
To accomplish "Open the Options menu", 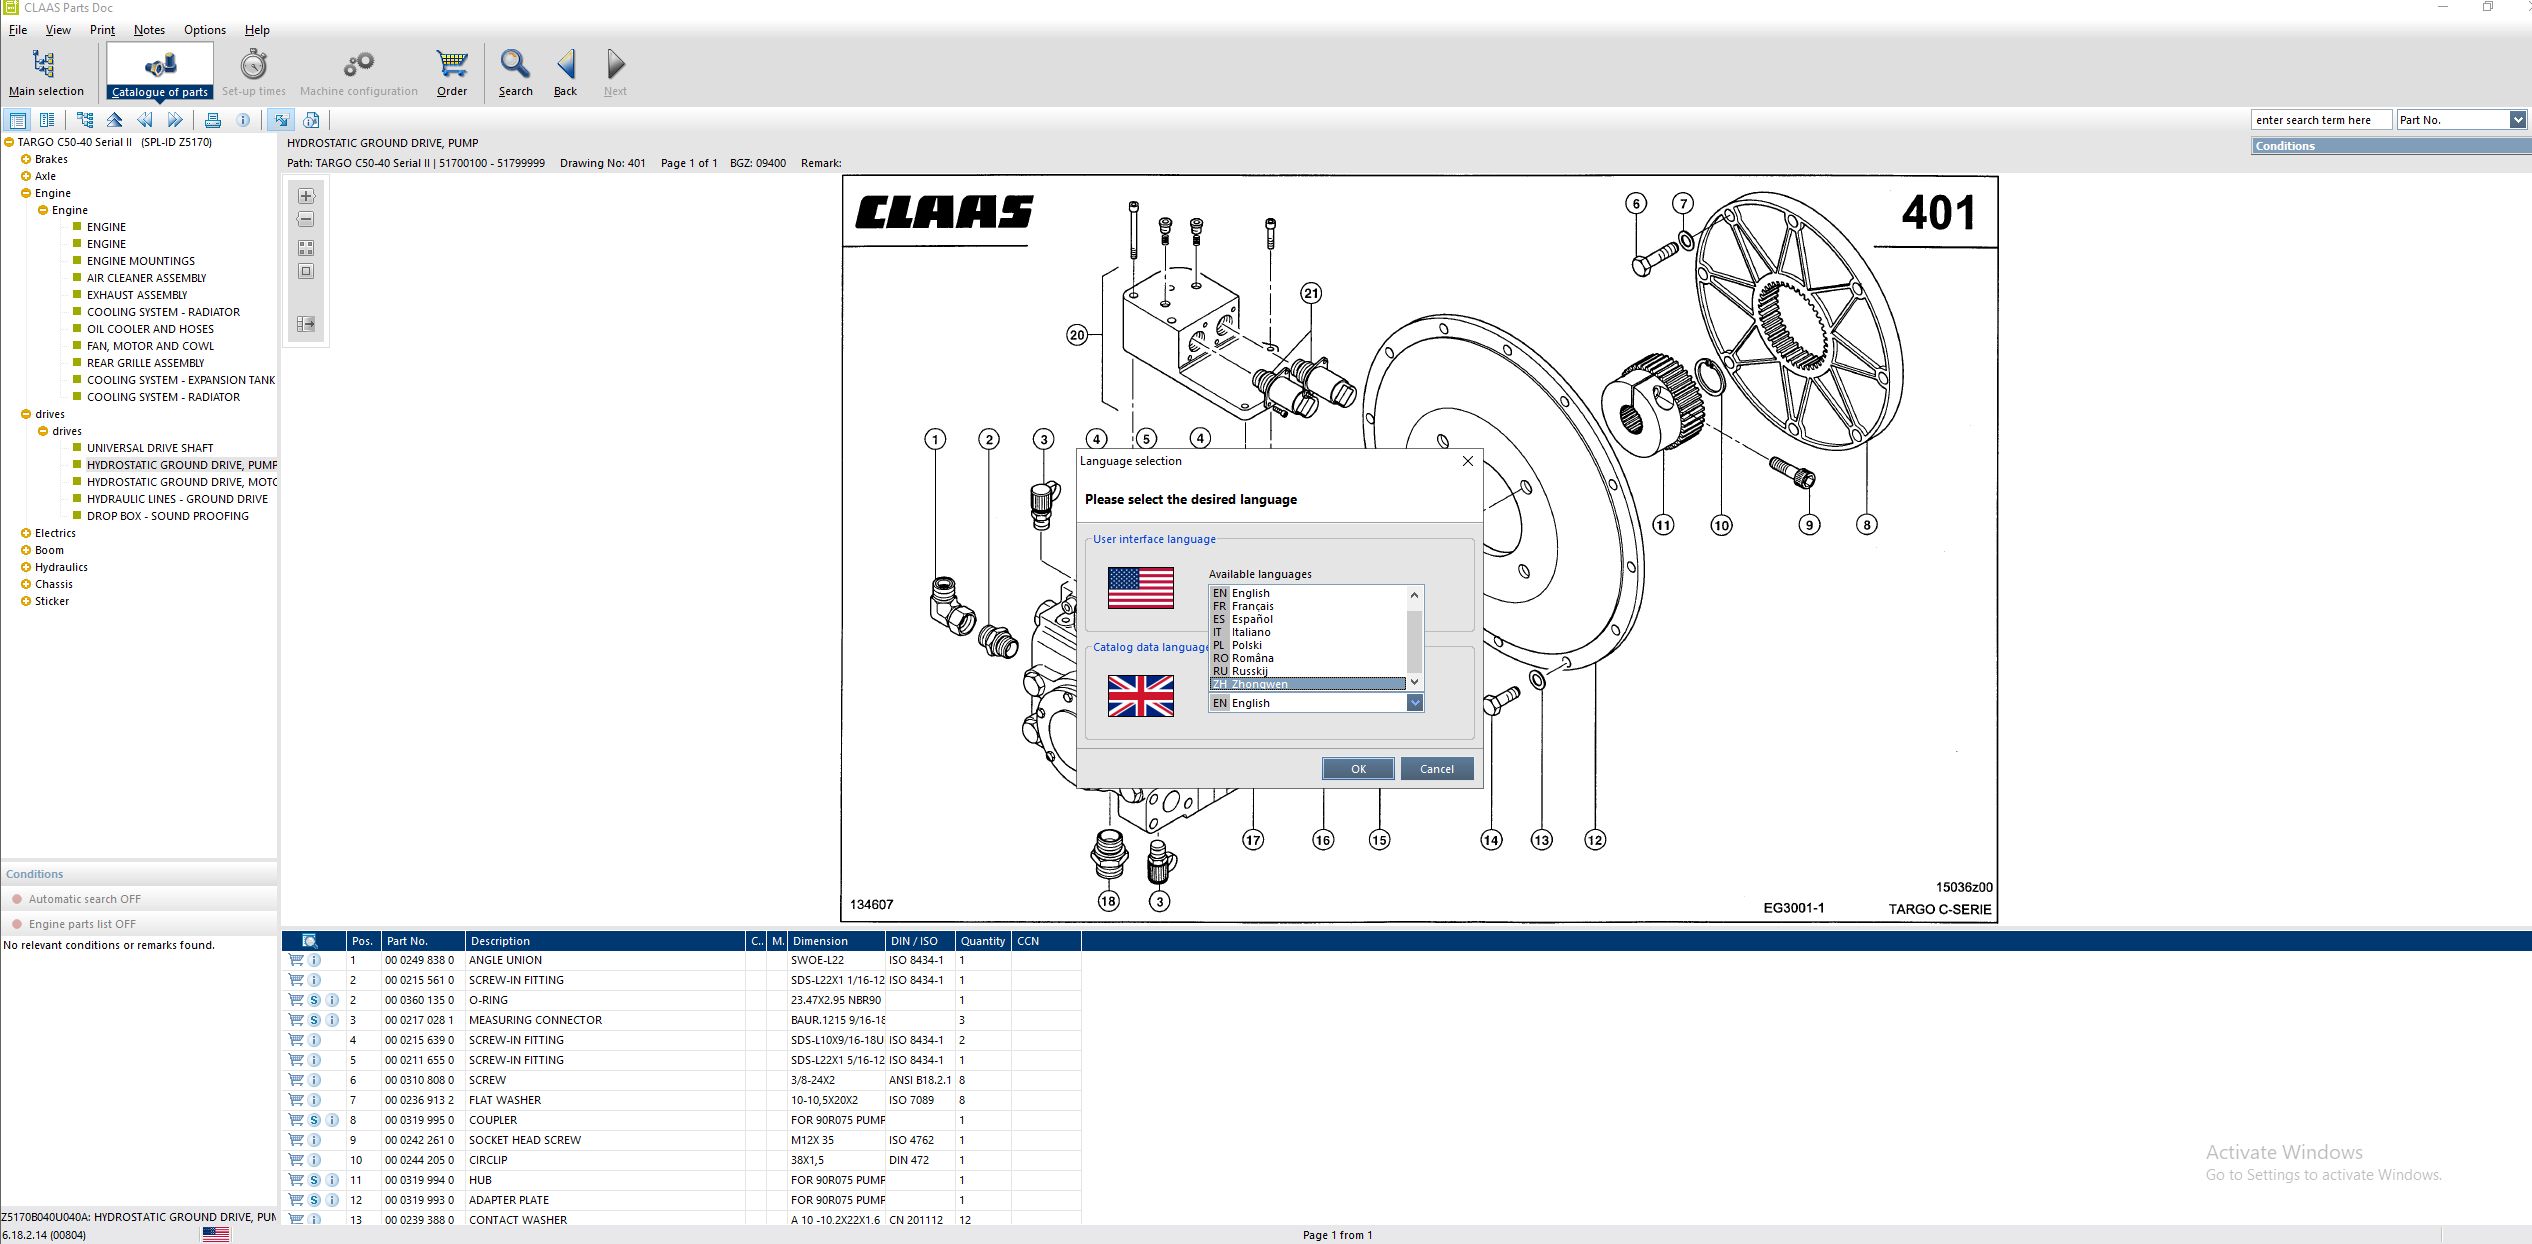I will point(205,30).
